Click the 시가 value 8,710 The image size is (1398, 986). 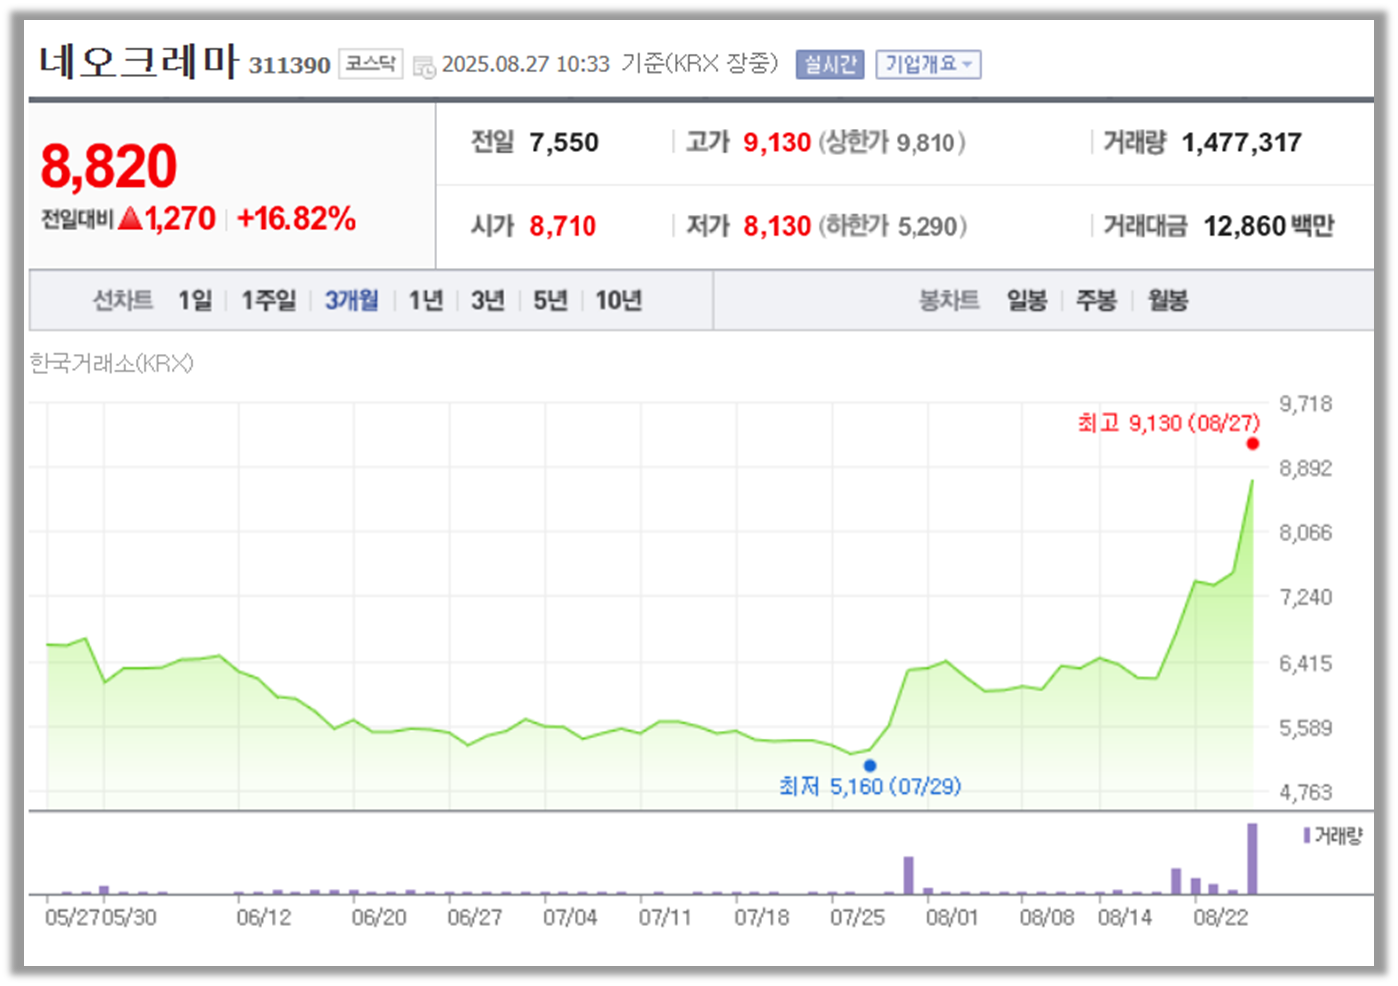click(563, 226)
